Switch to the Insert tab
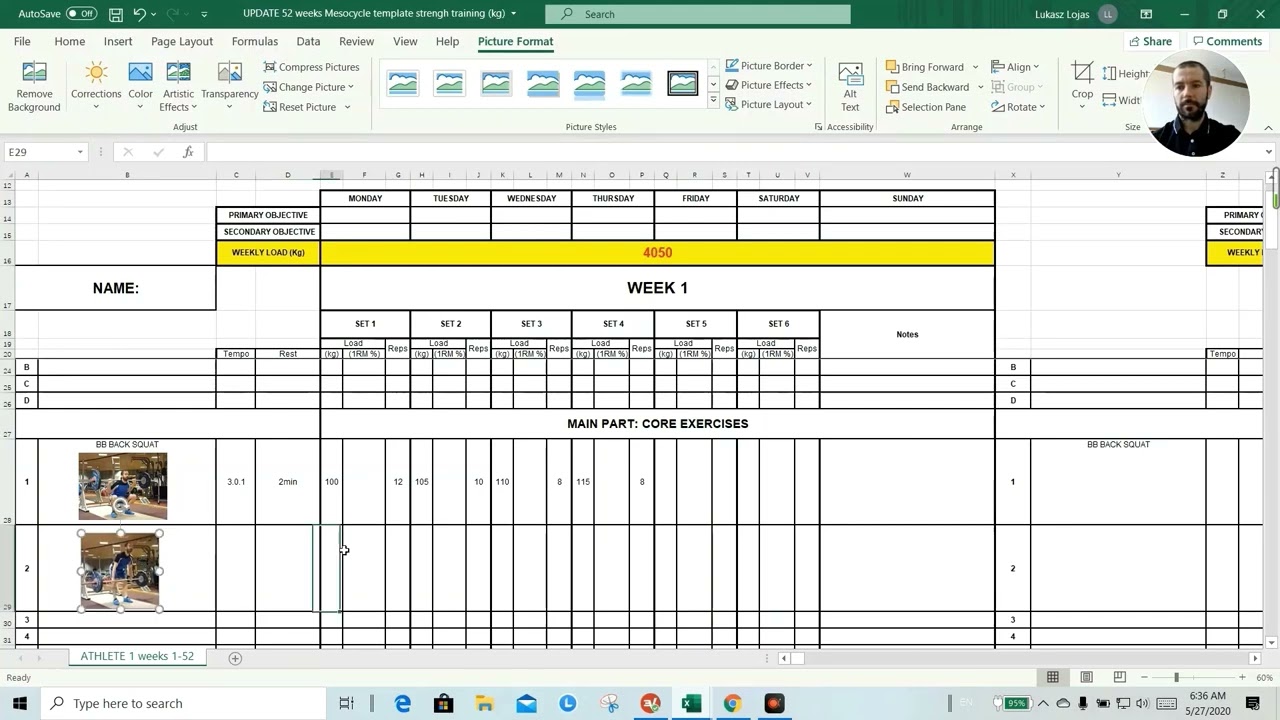This screenshot has height=720, width=1280. [x=118, y=41]
